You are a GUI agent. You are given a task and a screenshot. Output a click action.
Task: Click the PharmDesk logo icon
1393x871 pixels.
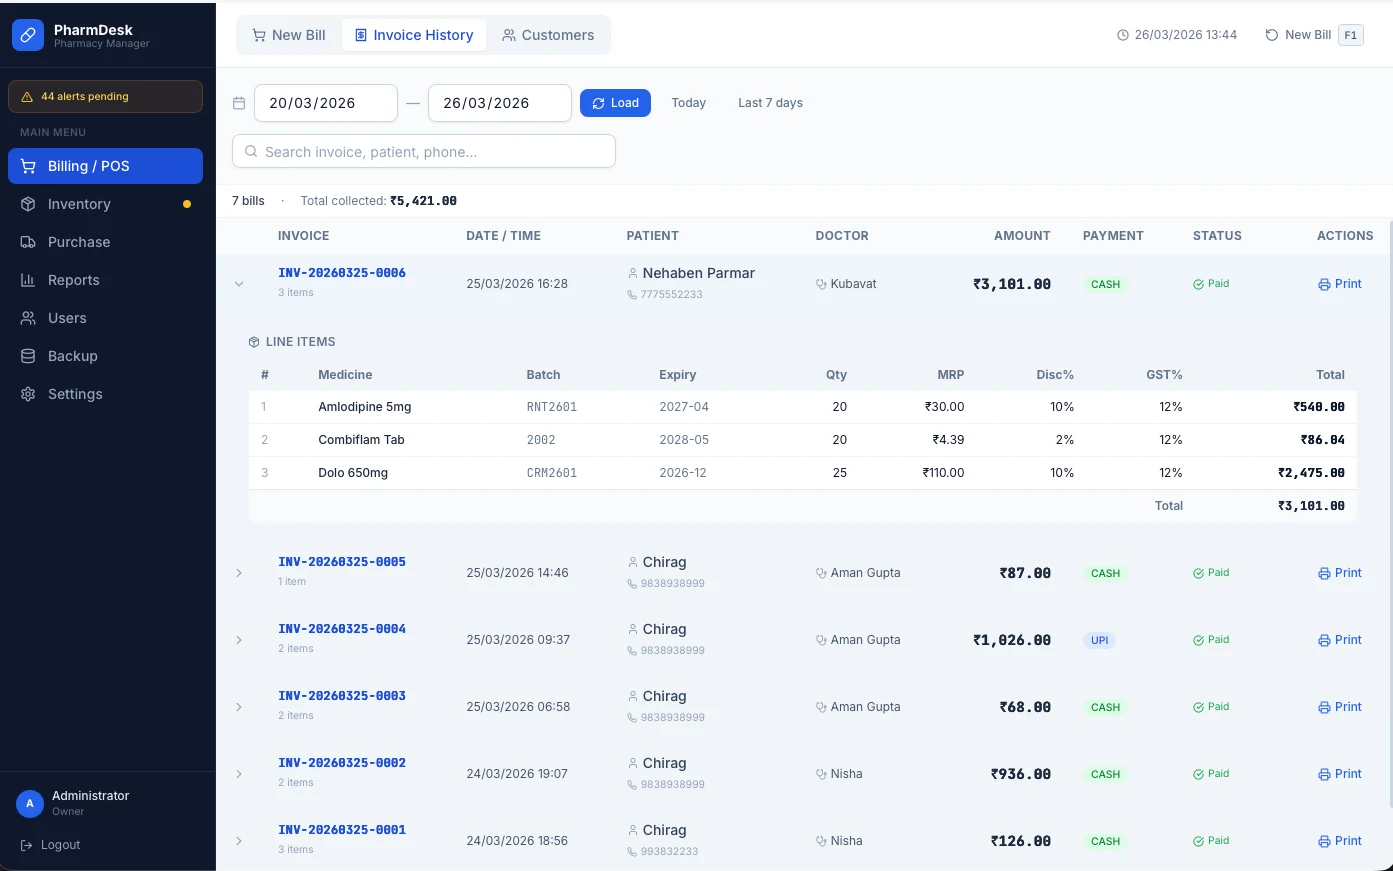(28, 36)
